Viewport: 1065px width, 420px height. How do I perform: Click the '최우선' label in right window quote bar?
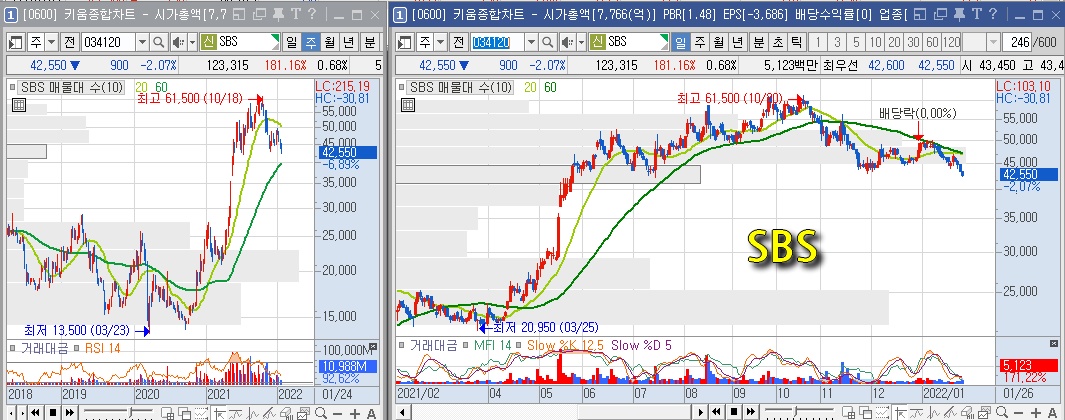[x=843, y=66]
